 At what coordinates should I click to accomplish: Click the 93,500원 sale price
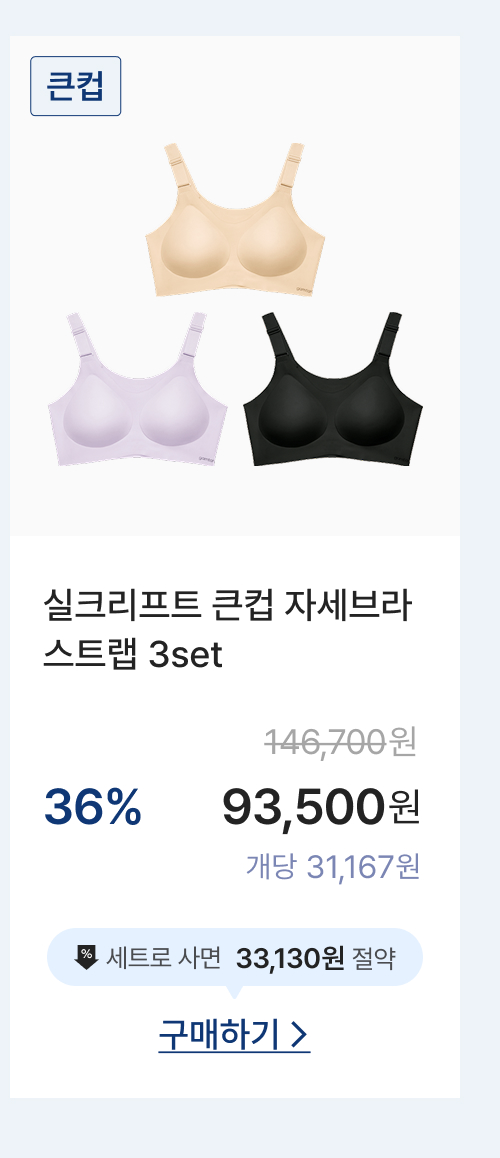point(321,807)
